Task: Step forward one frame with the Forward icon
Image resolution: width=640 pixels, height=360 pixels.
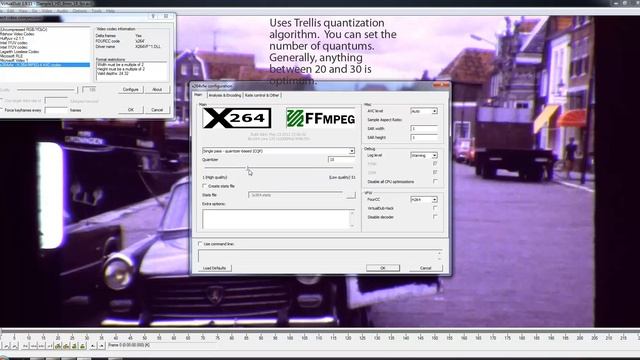Action: pyautogui.click(x=41, y=346)
